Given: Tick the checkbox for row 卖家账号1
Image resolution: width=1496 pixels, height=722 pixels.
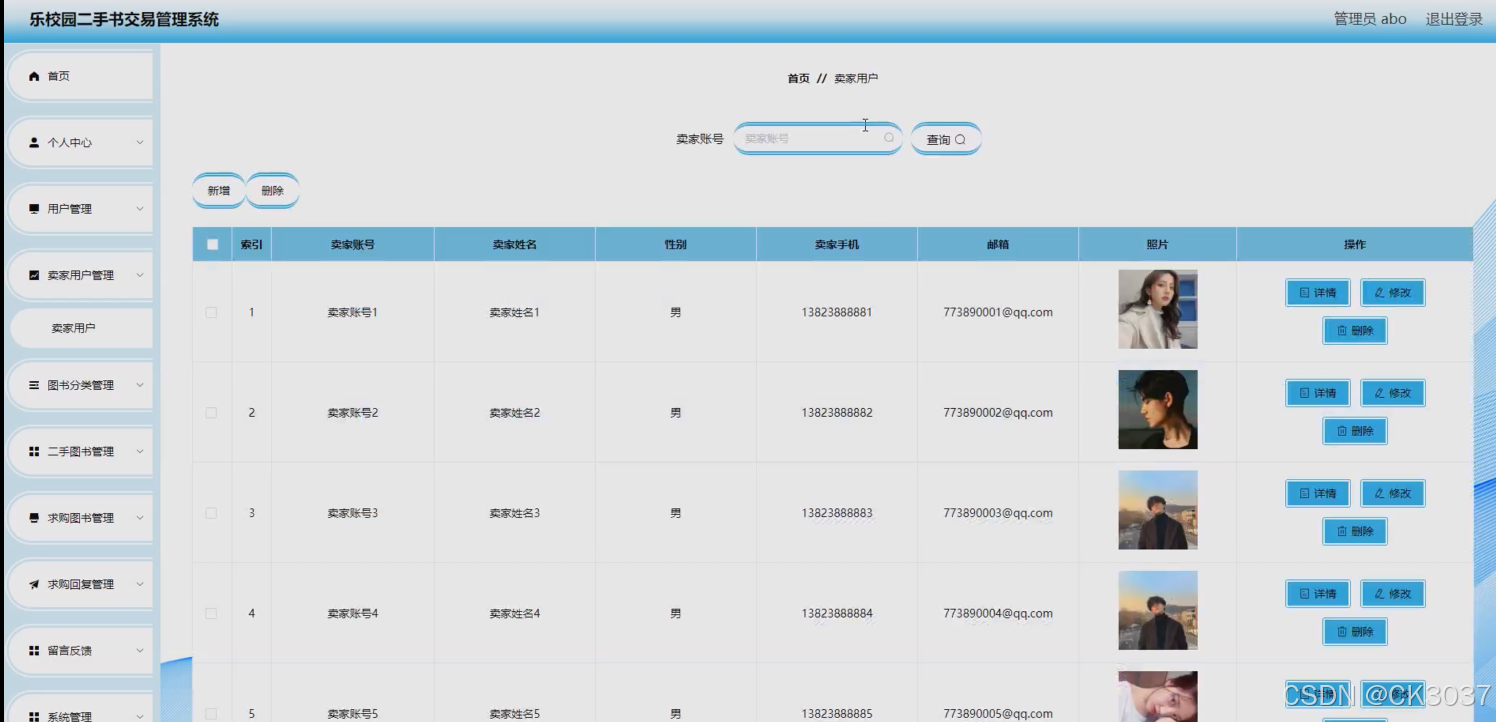Looking at the screenshot, I should tap(211, 312).
